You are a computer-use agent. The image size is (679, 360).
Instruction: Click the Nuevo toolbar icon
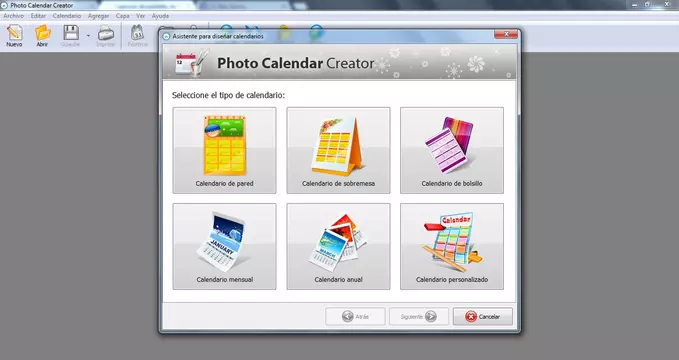(x=14, y=36)
